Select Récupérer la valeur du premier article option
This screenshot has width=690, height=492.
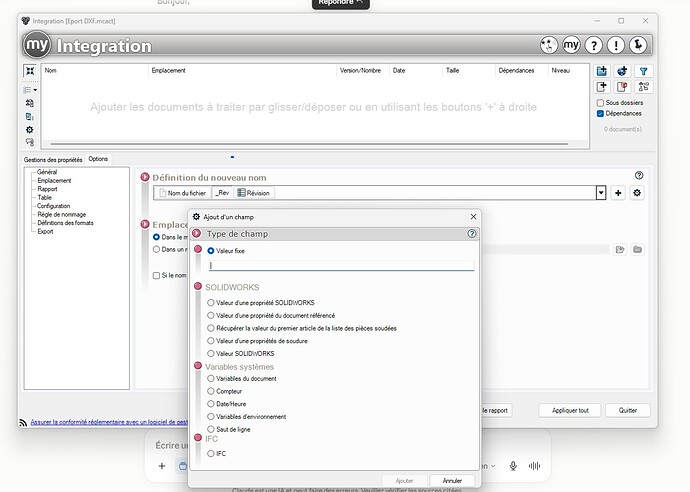tap(211, 328)
